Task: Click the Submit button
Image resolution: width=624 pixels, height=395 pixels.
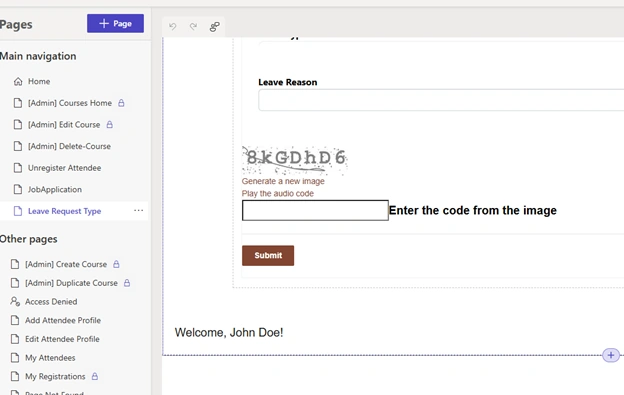Action: (268, 255)
